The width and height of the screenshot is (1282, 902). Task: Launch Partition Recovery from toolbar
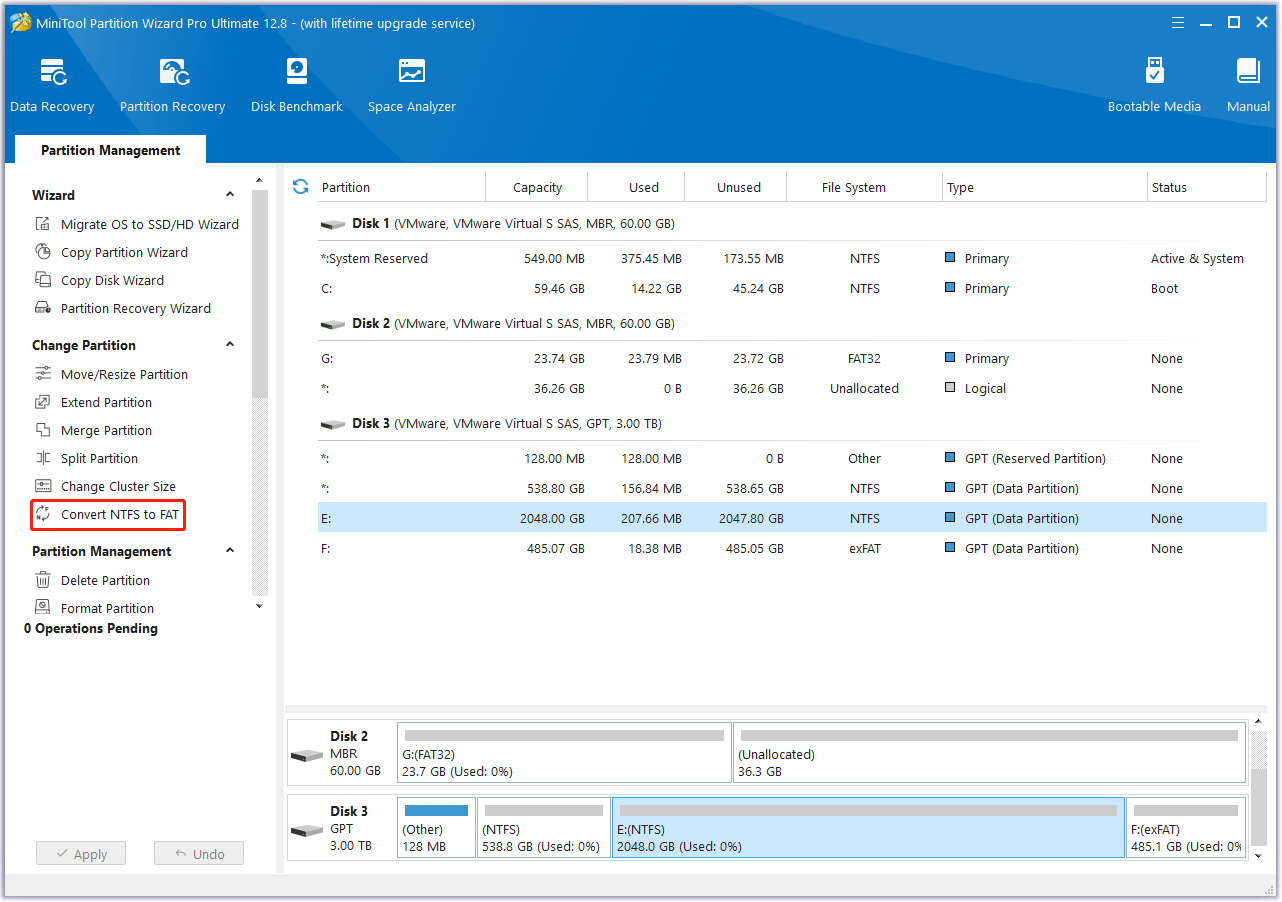172,85
